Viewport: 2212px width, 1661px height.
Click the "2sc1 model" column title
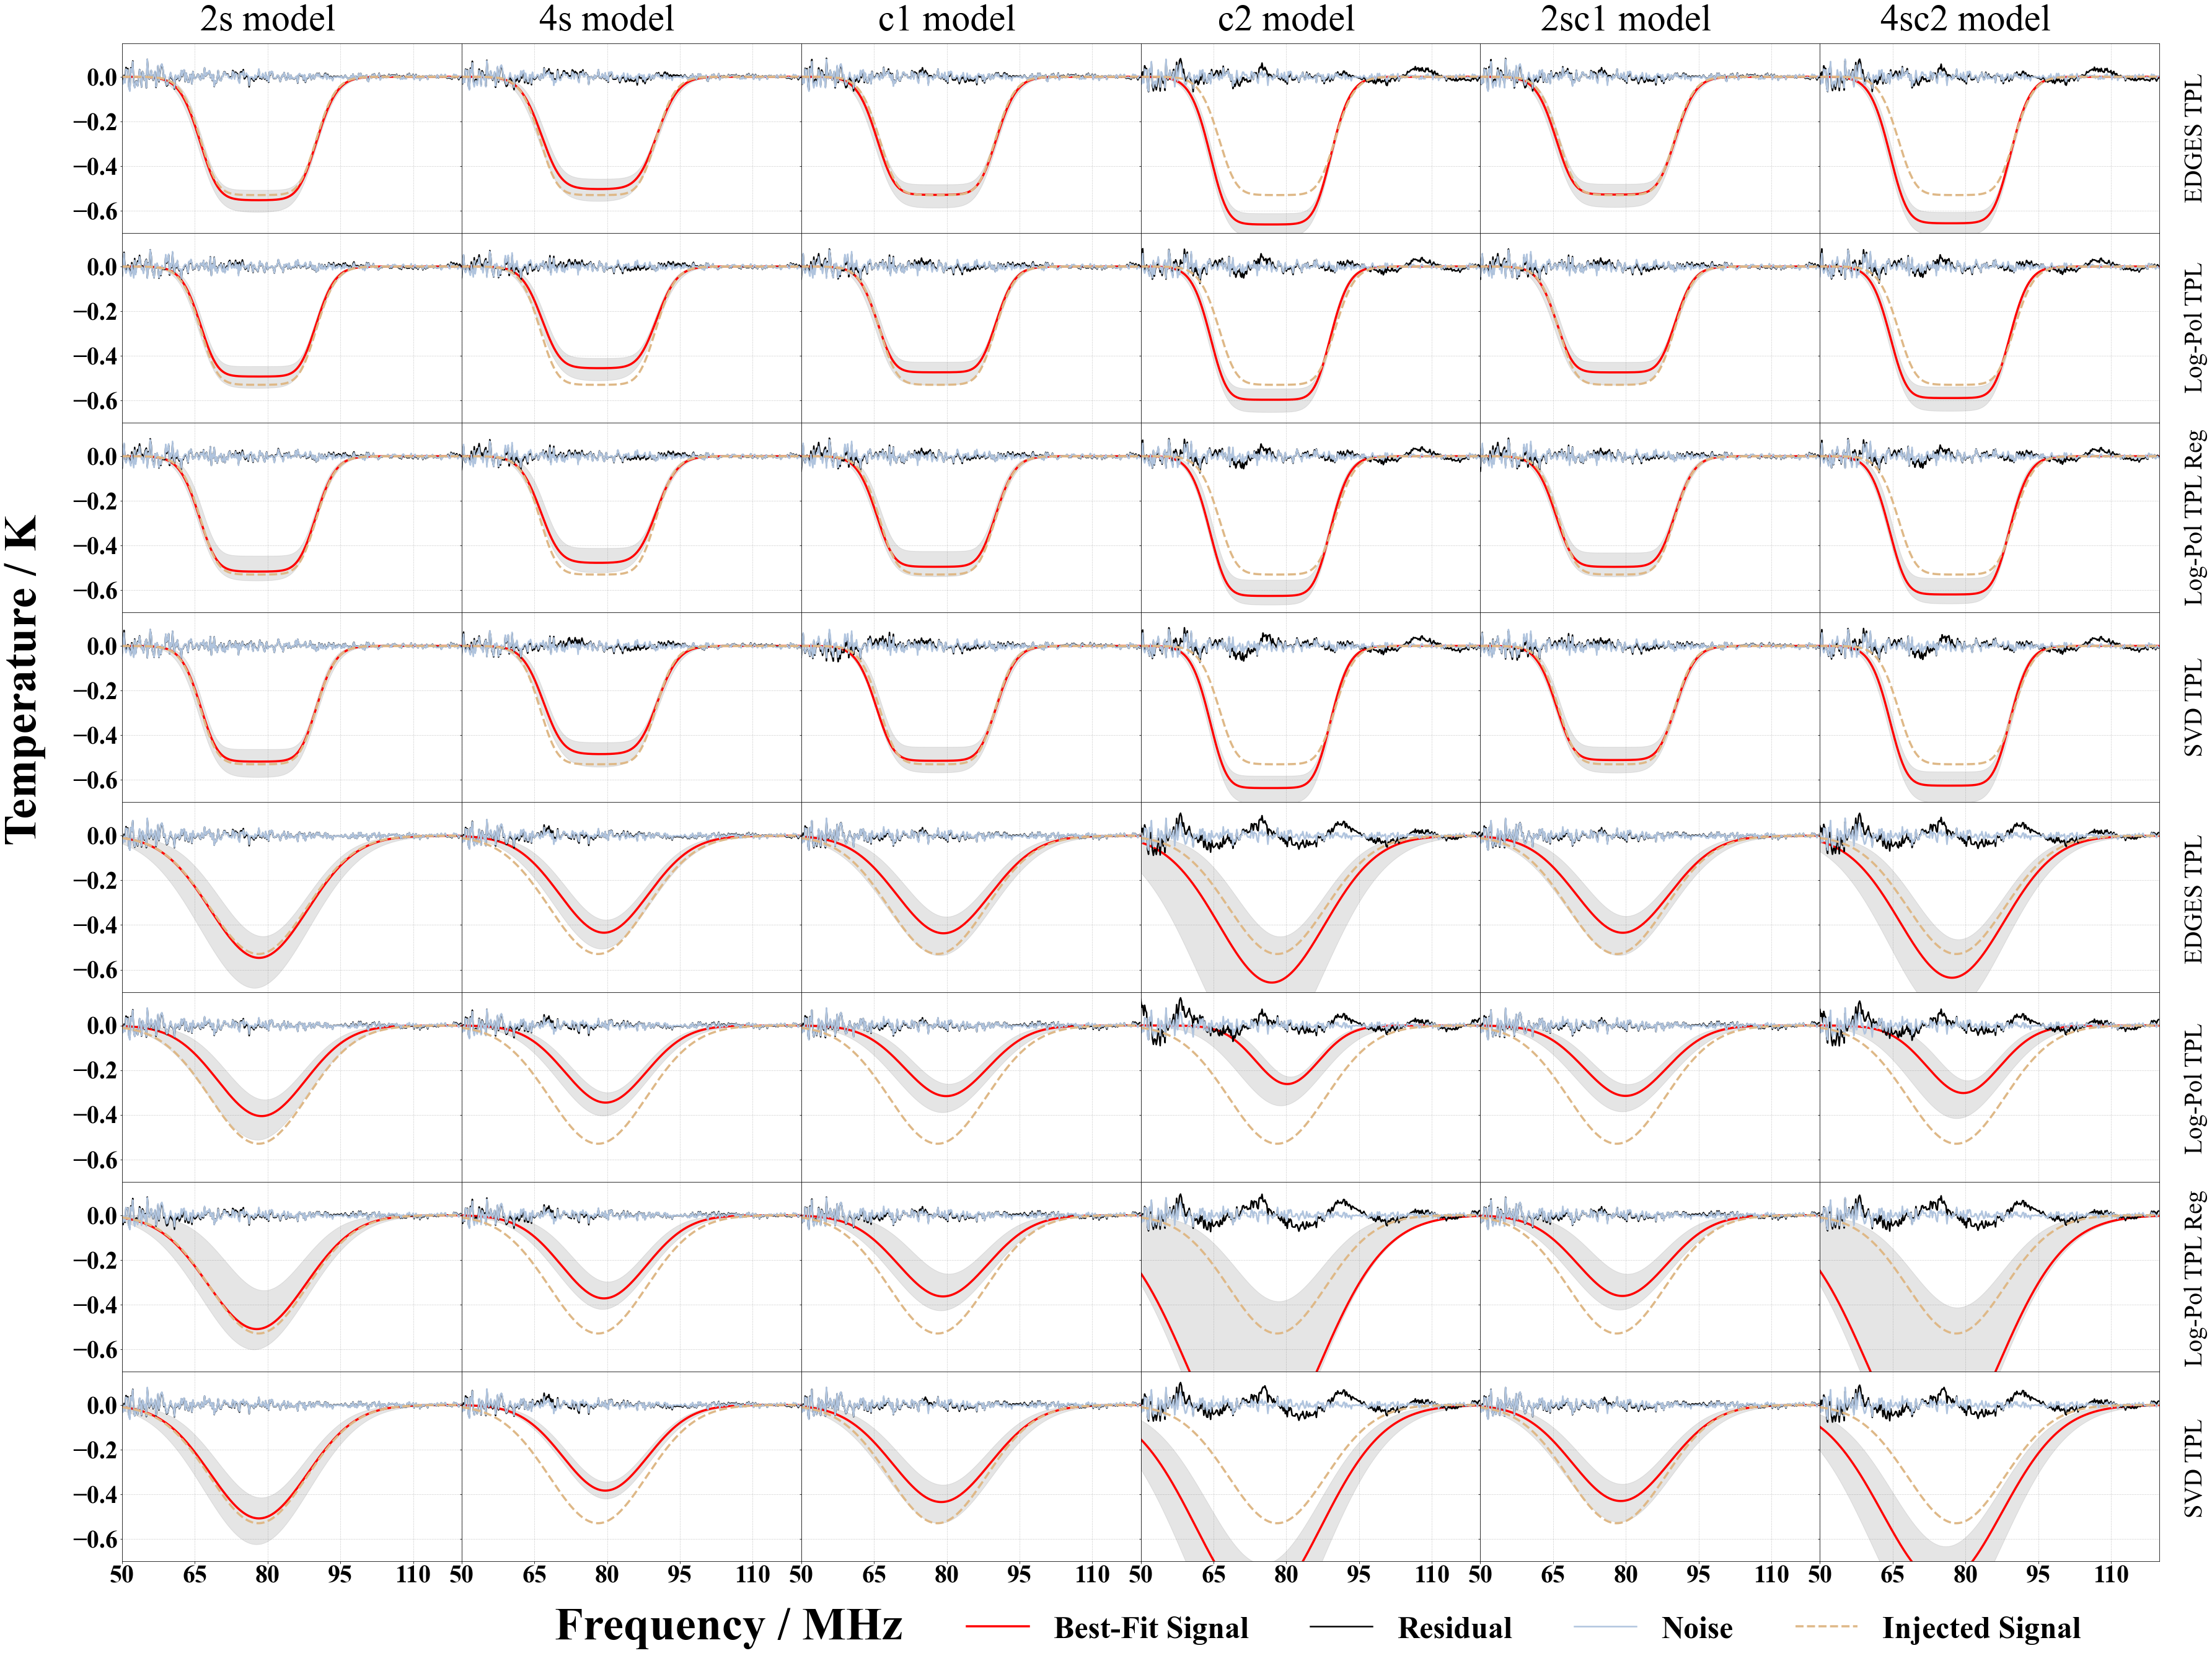[1626, 19]
